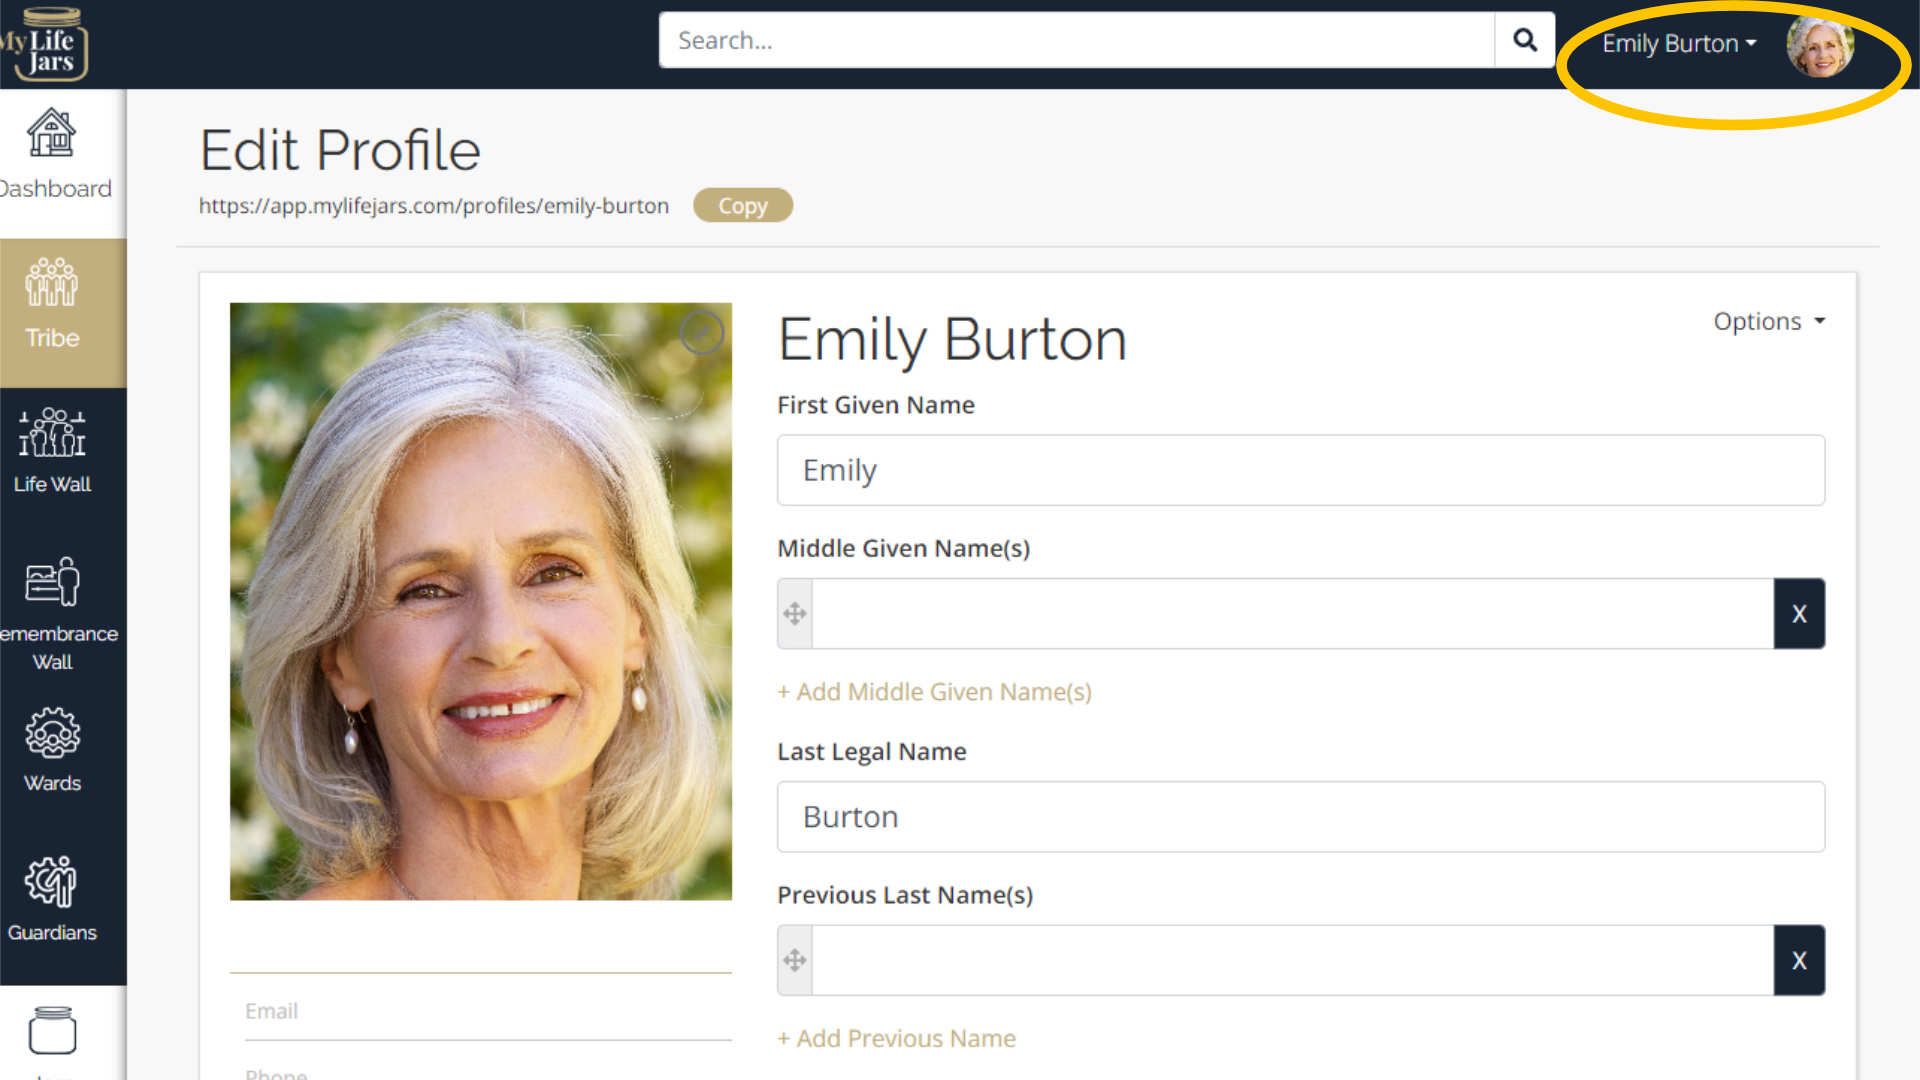Grab previous last name drag handle

[x=795, y=961]
